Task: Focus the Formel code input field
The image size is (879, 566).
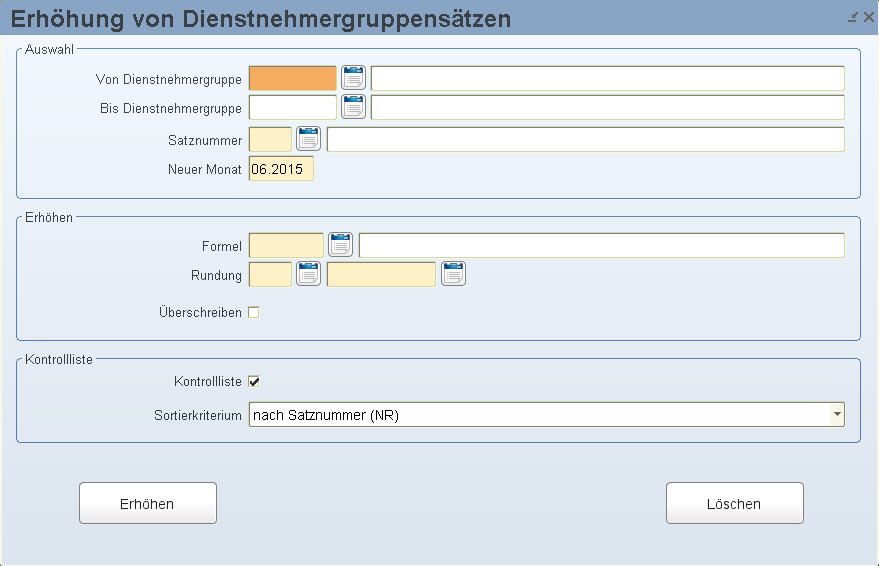Action: pyautogui.click(x=286, y=245)
